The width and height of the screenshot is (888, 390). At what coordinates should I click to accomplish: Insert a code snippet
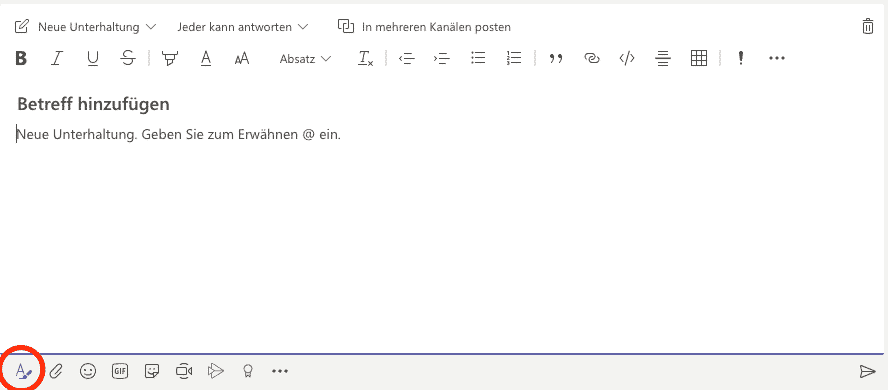626,58
